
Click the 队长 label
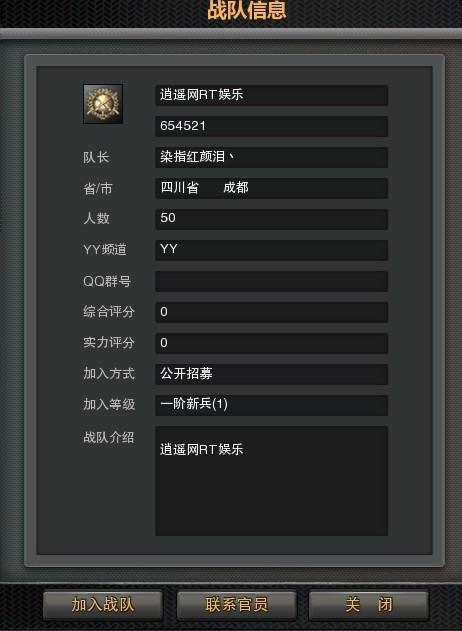point(96,157)
